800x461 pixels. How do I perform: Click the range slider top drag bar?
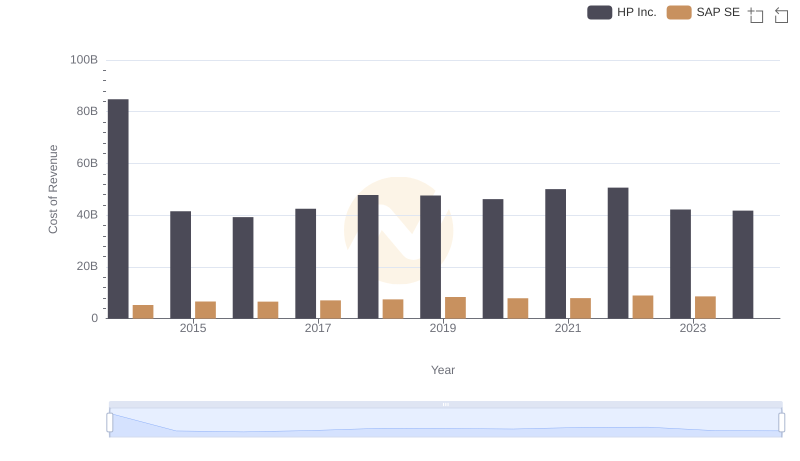pos(445,404)
